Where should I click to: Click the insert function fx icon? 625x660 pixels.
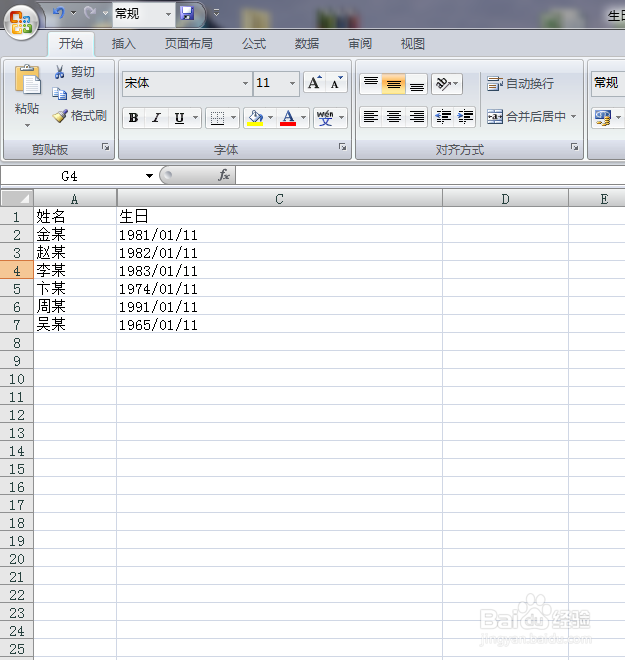[x=224, y=175]
